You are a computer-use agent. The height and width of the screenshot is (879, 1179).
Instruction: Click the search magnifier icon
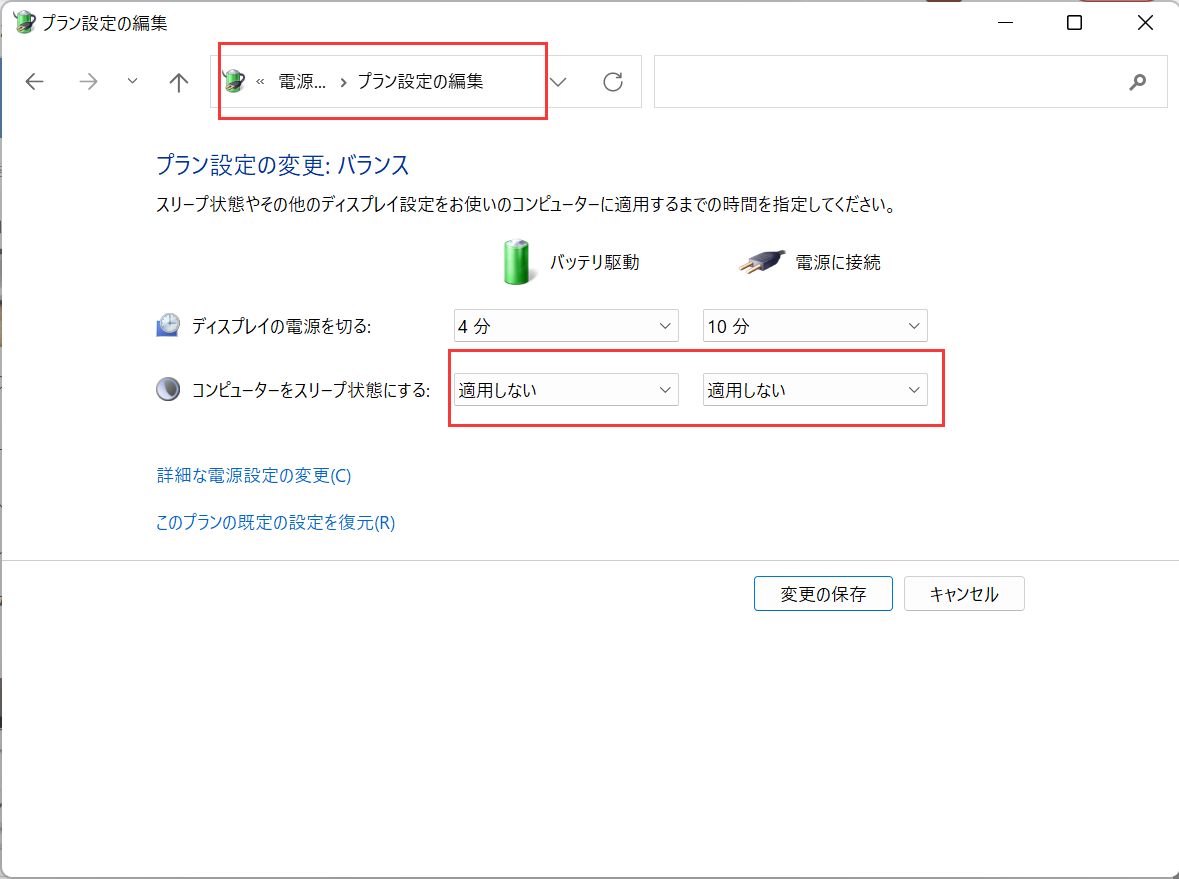pyautogui.click(x=1138, y=81)
